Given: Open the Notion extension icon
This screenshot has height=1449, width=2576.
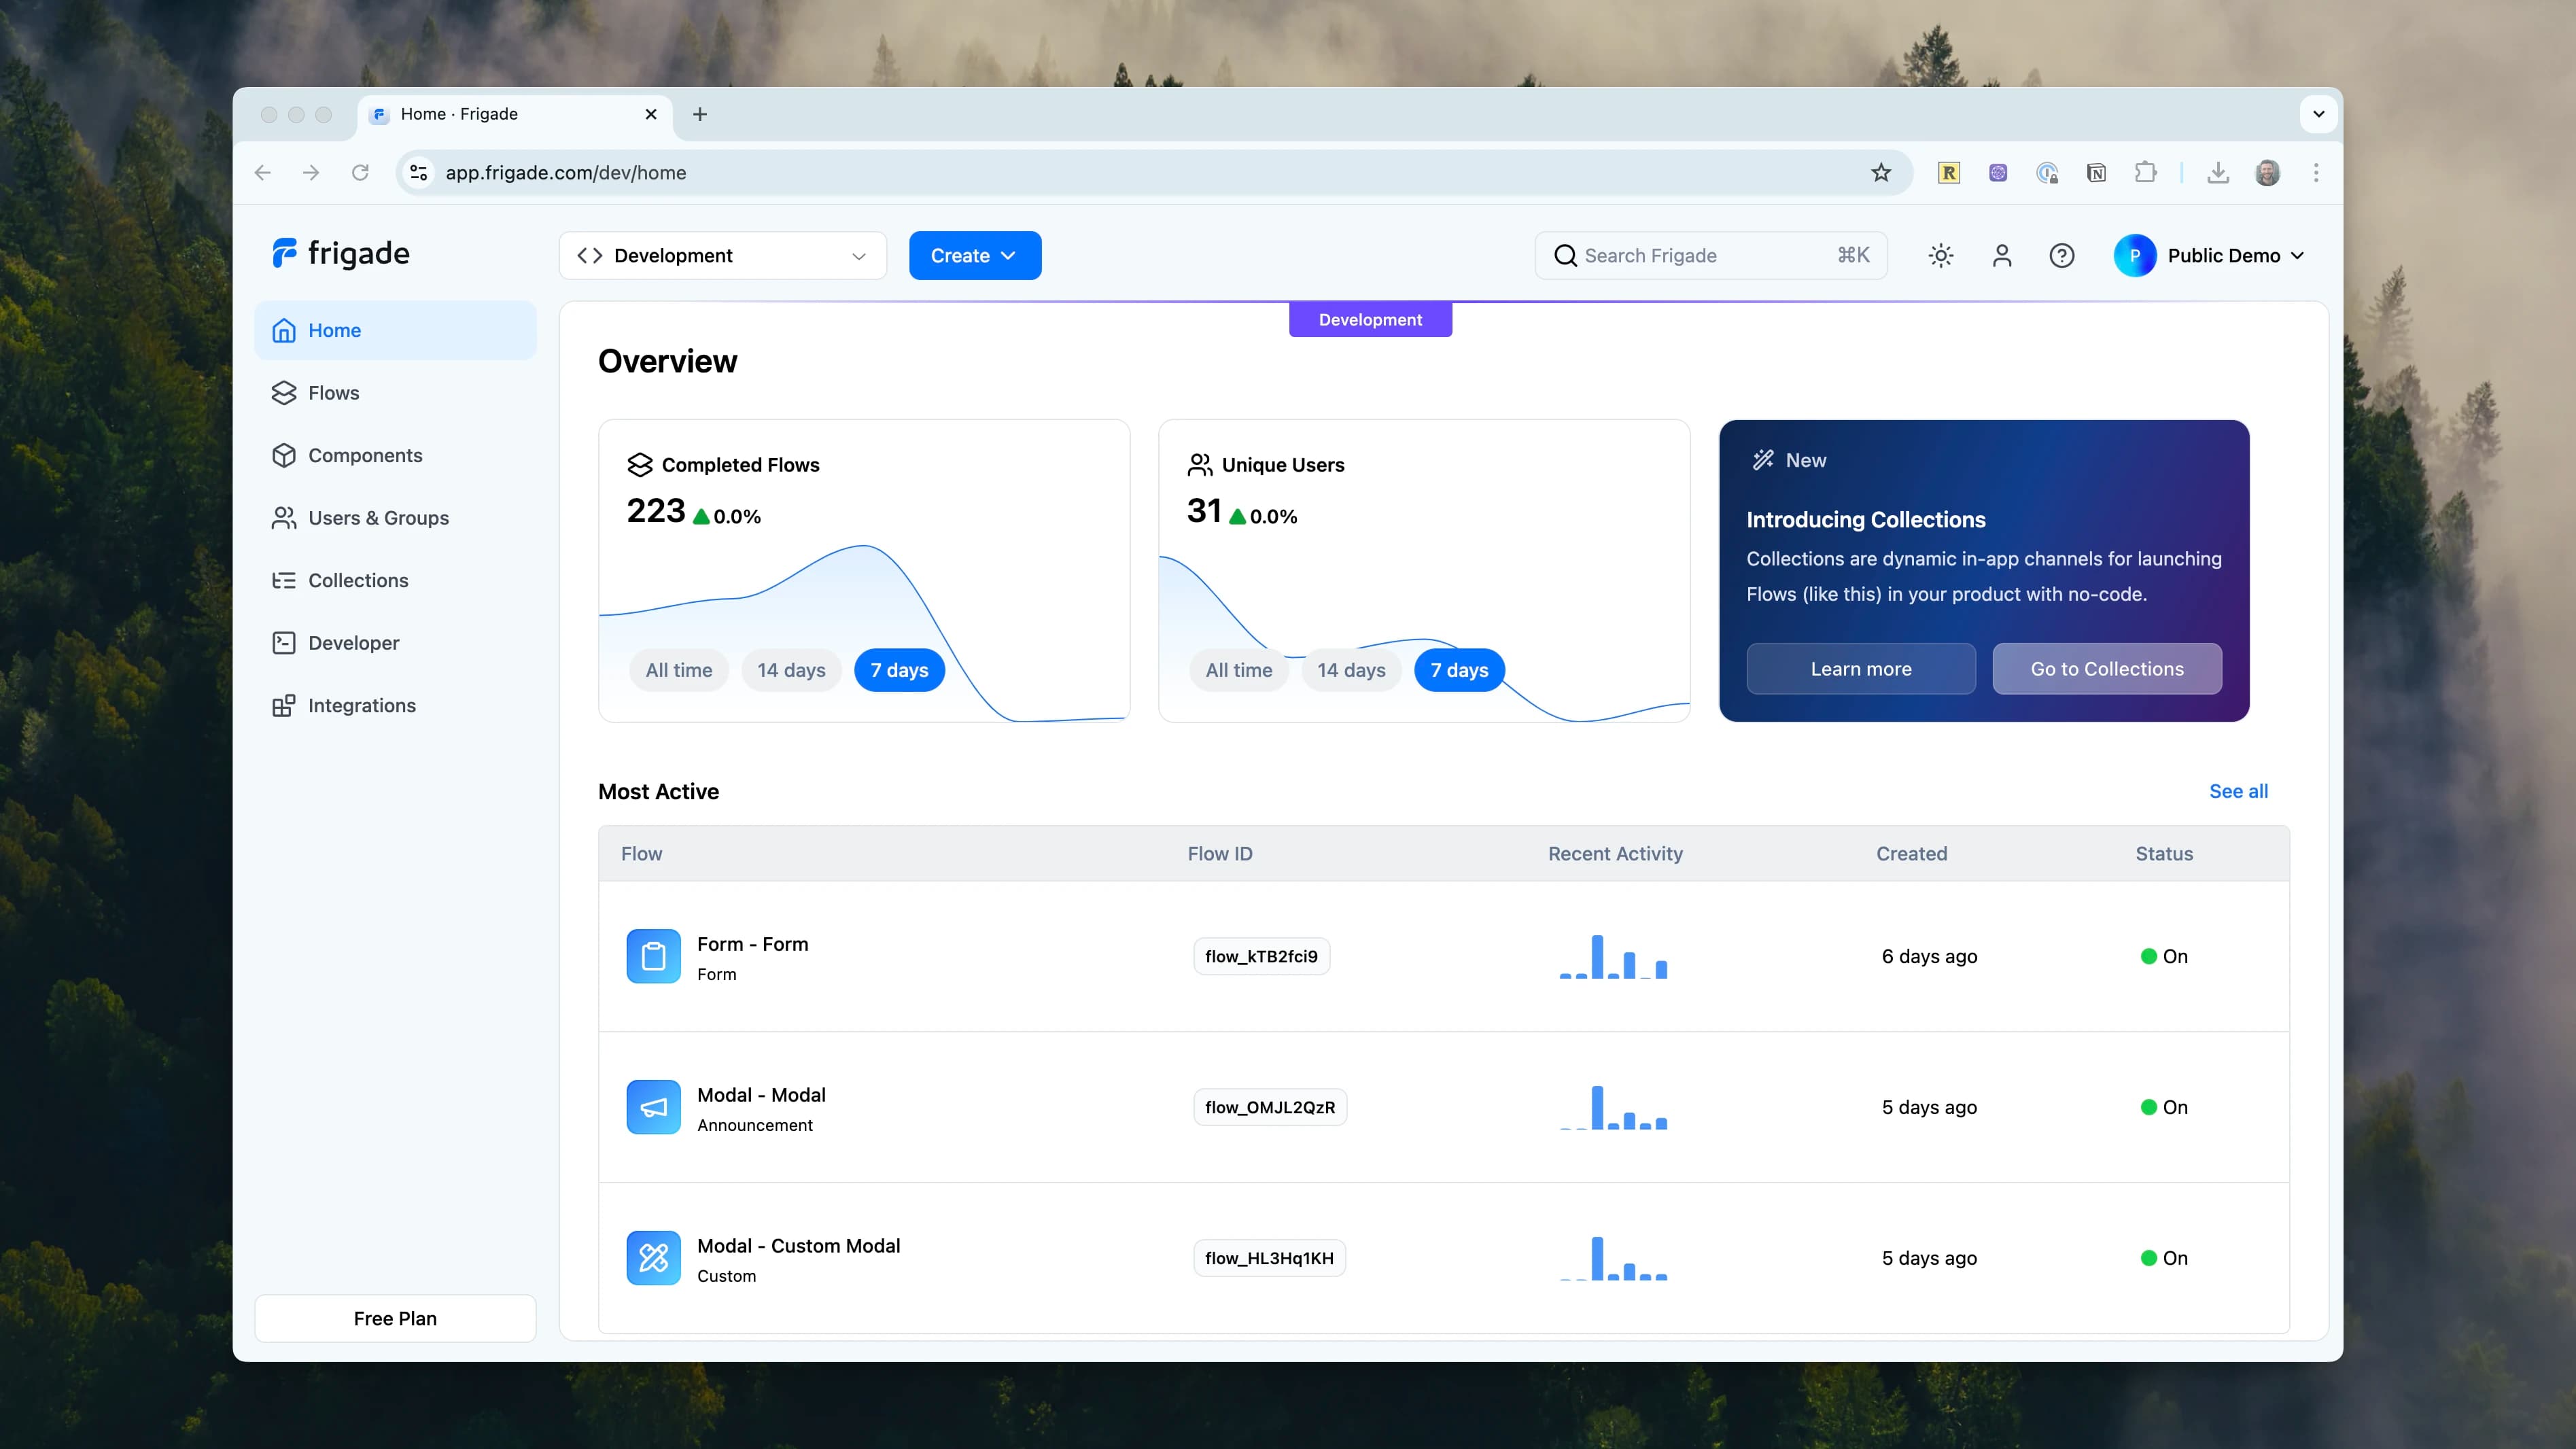Looking at the screenshot, I should 2096,173.
